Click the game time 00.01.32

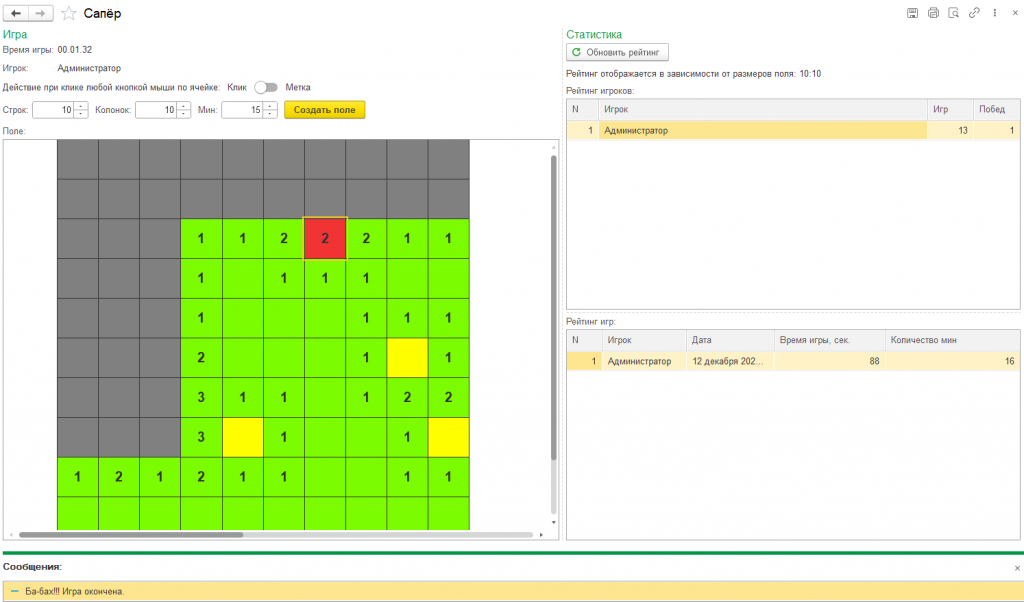[74, 50]
